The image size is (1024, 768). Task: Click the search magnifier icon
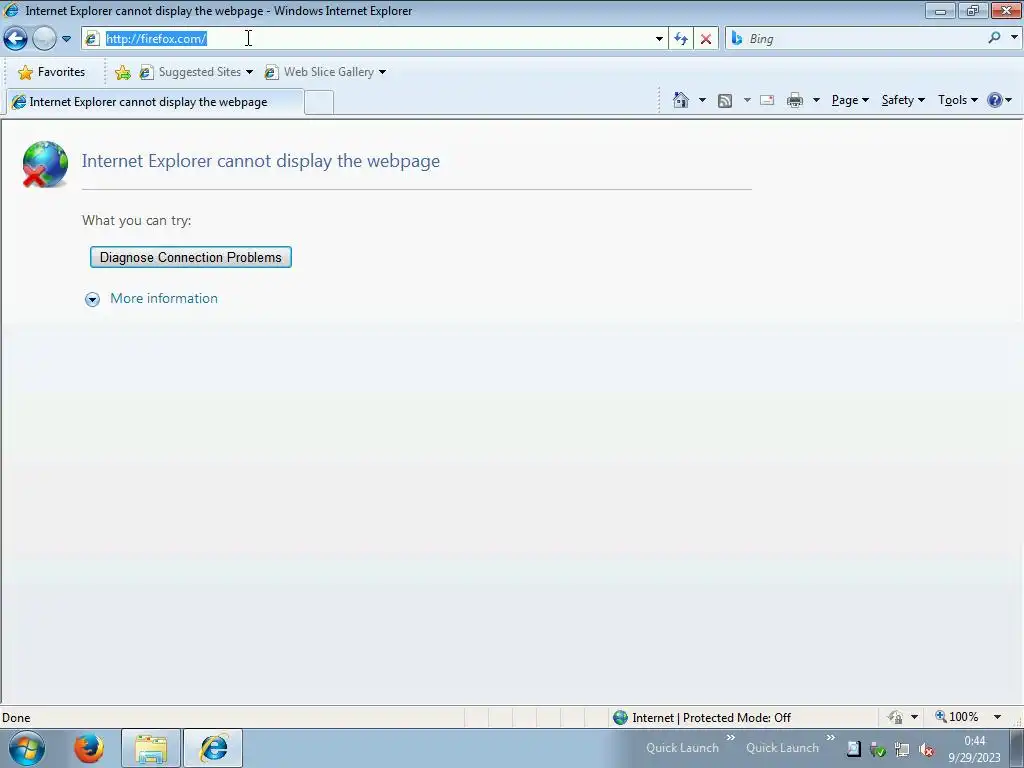pos(994,38)
